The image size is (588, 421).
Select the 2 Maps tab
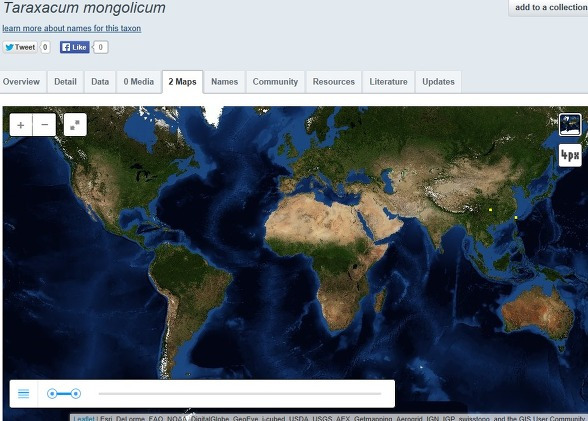(x=183, y=82)
